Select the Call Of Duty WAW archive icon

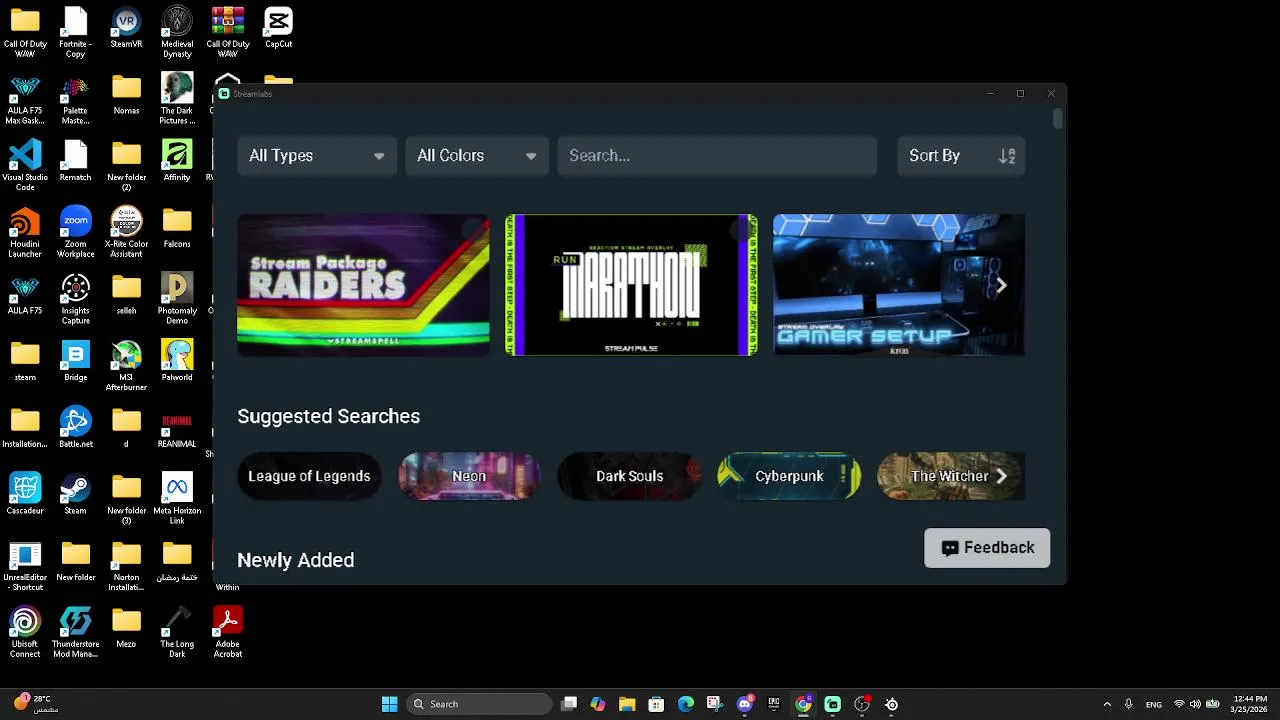pyautogui.click(x=228, y=33)
